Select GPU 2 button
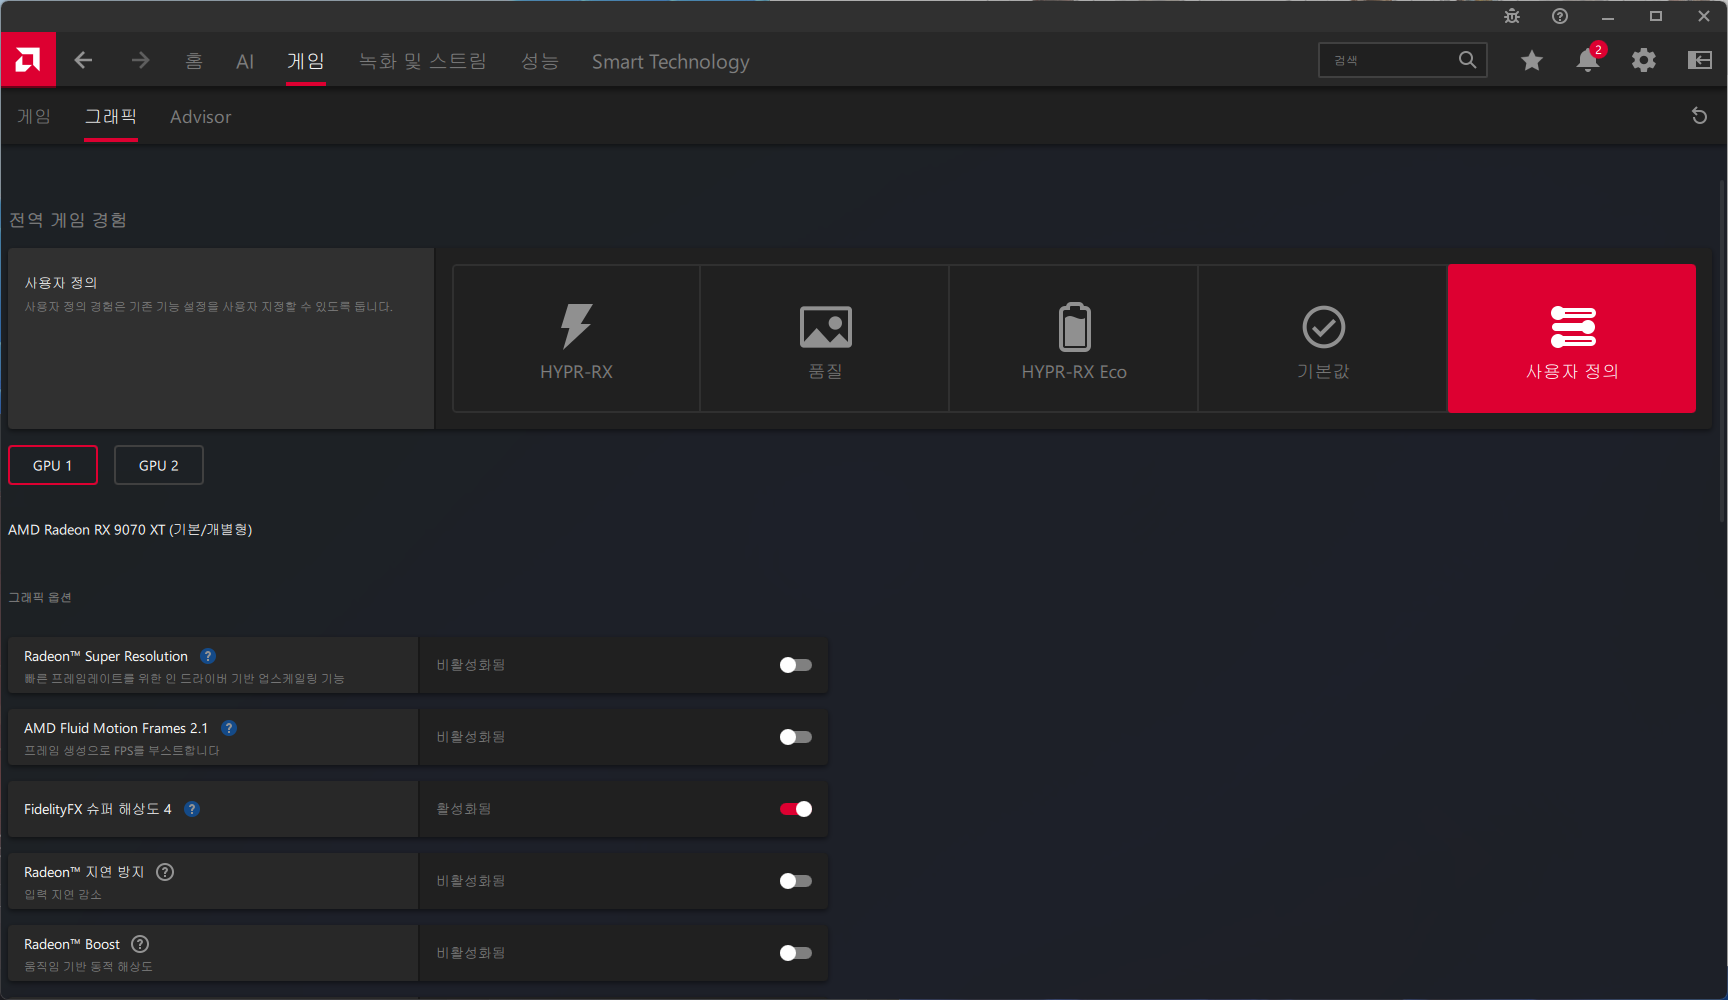This screenshot has height=1000, width=1728. tap(159, 465)
